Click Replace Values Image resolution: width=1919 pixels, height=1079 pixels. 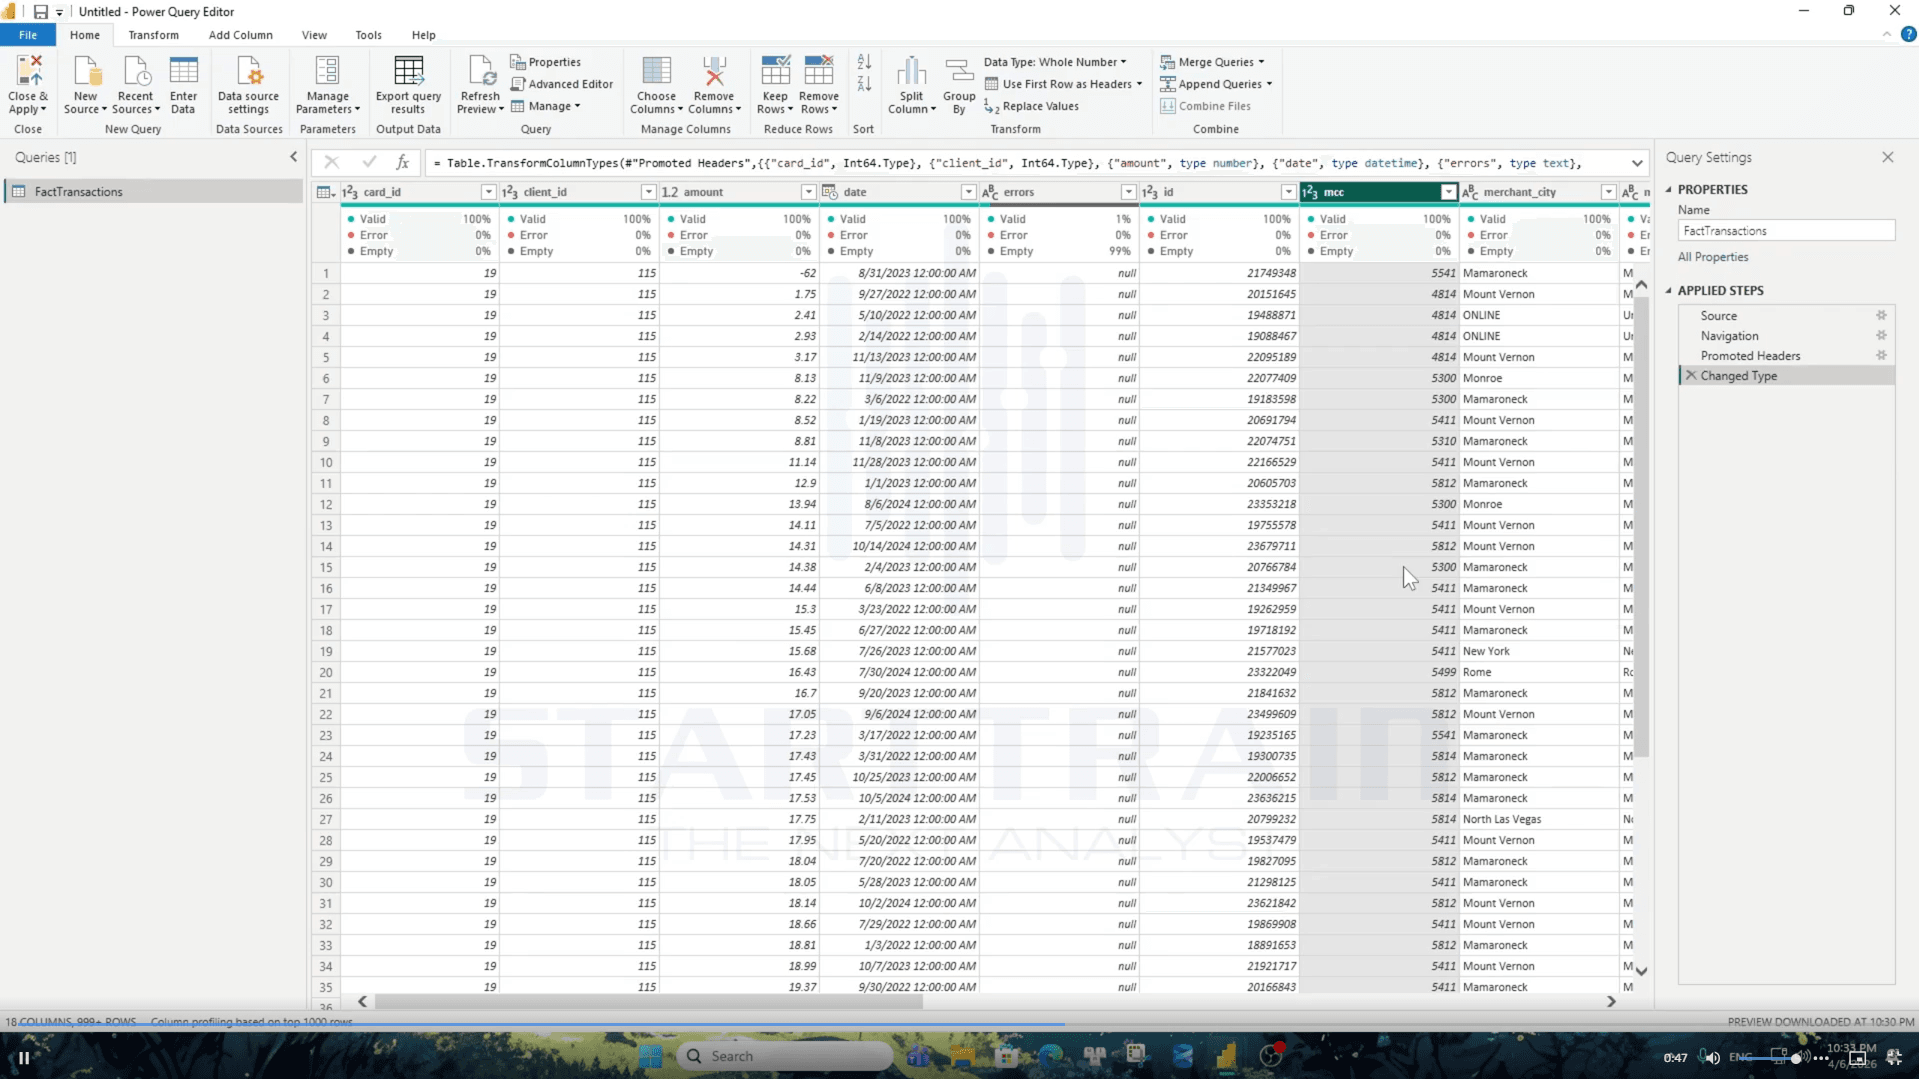1031,106
